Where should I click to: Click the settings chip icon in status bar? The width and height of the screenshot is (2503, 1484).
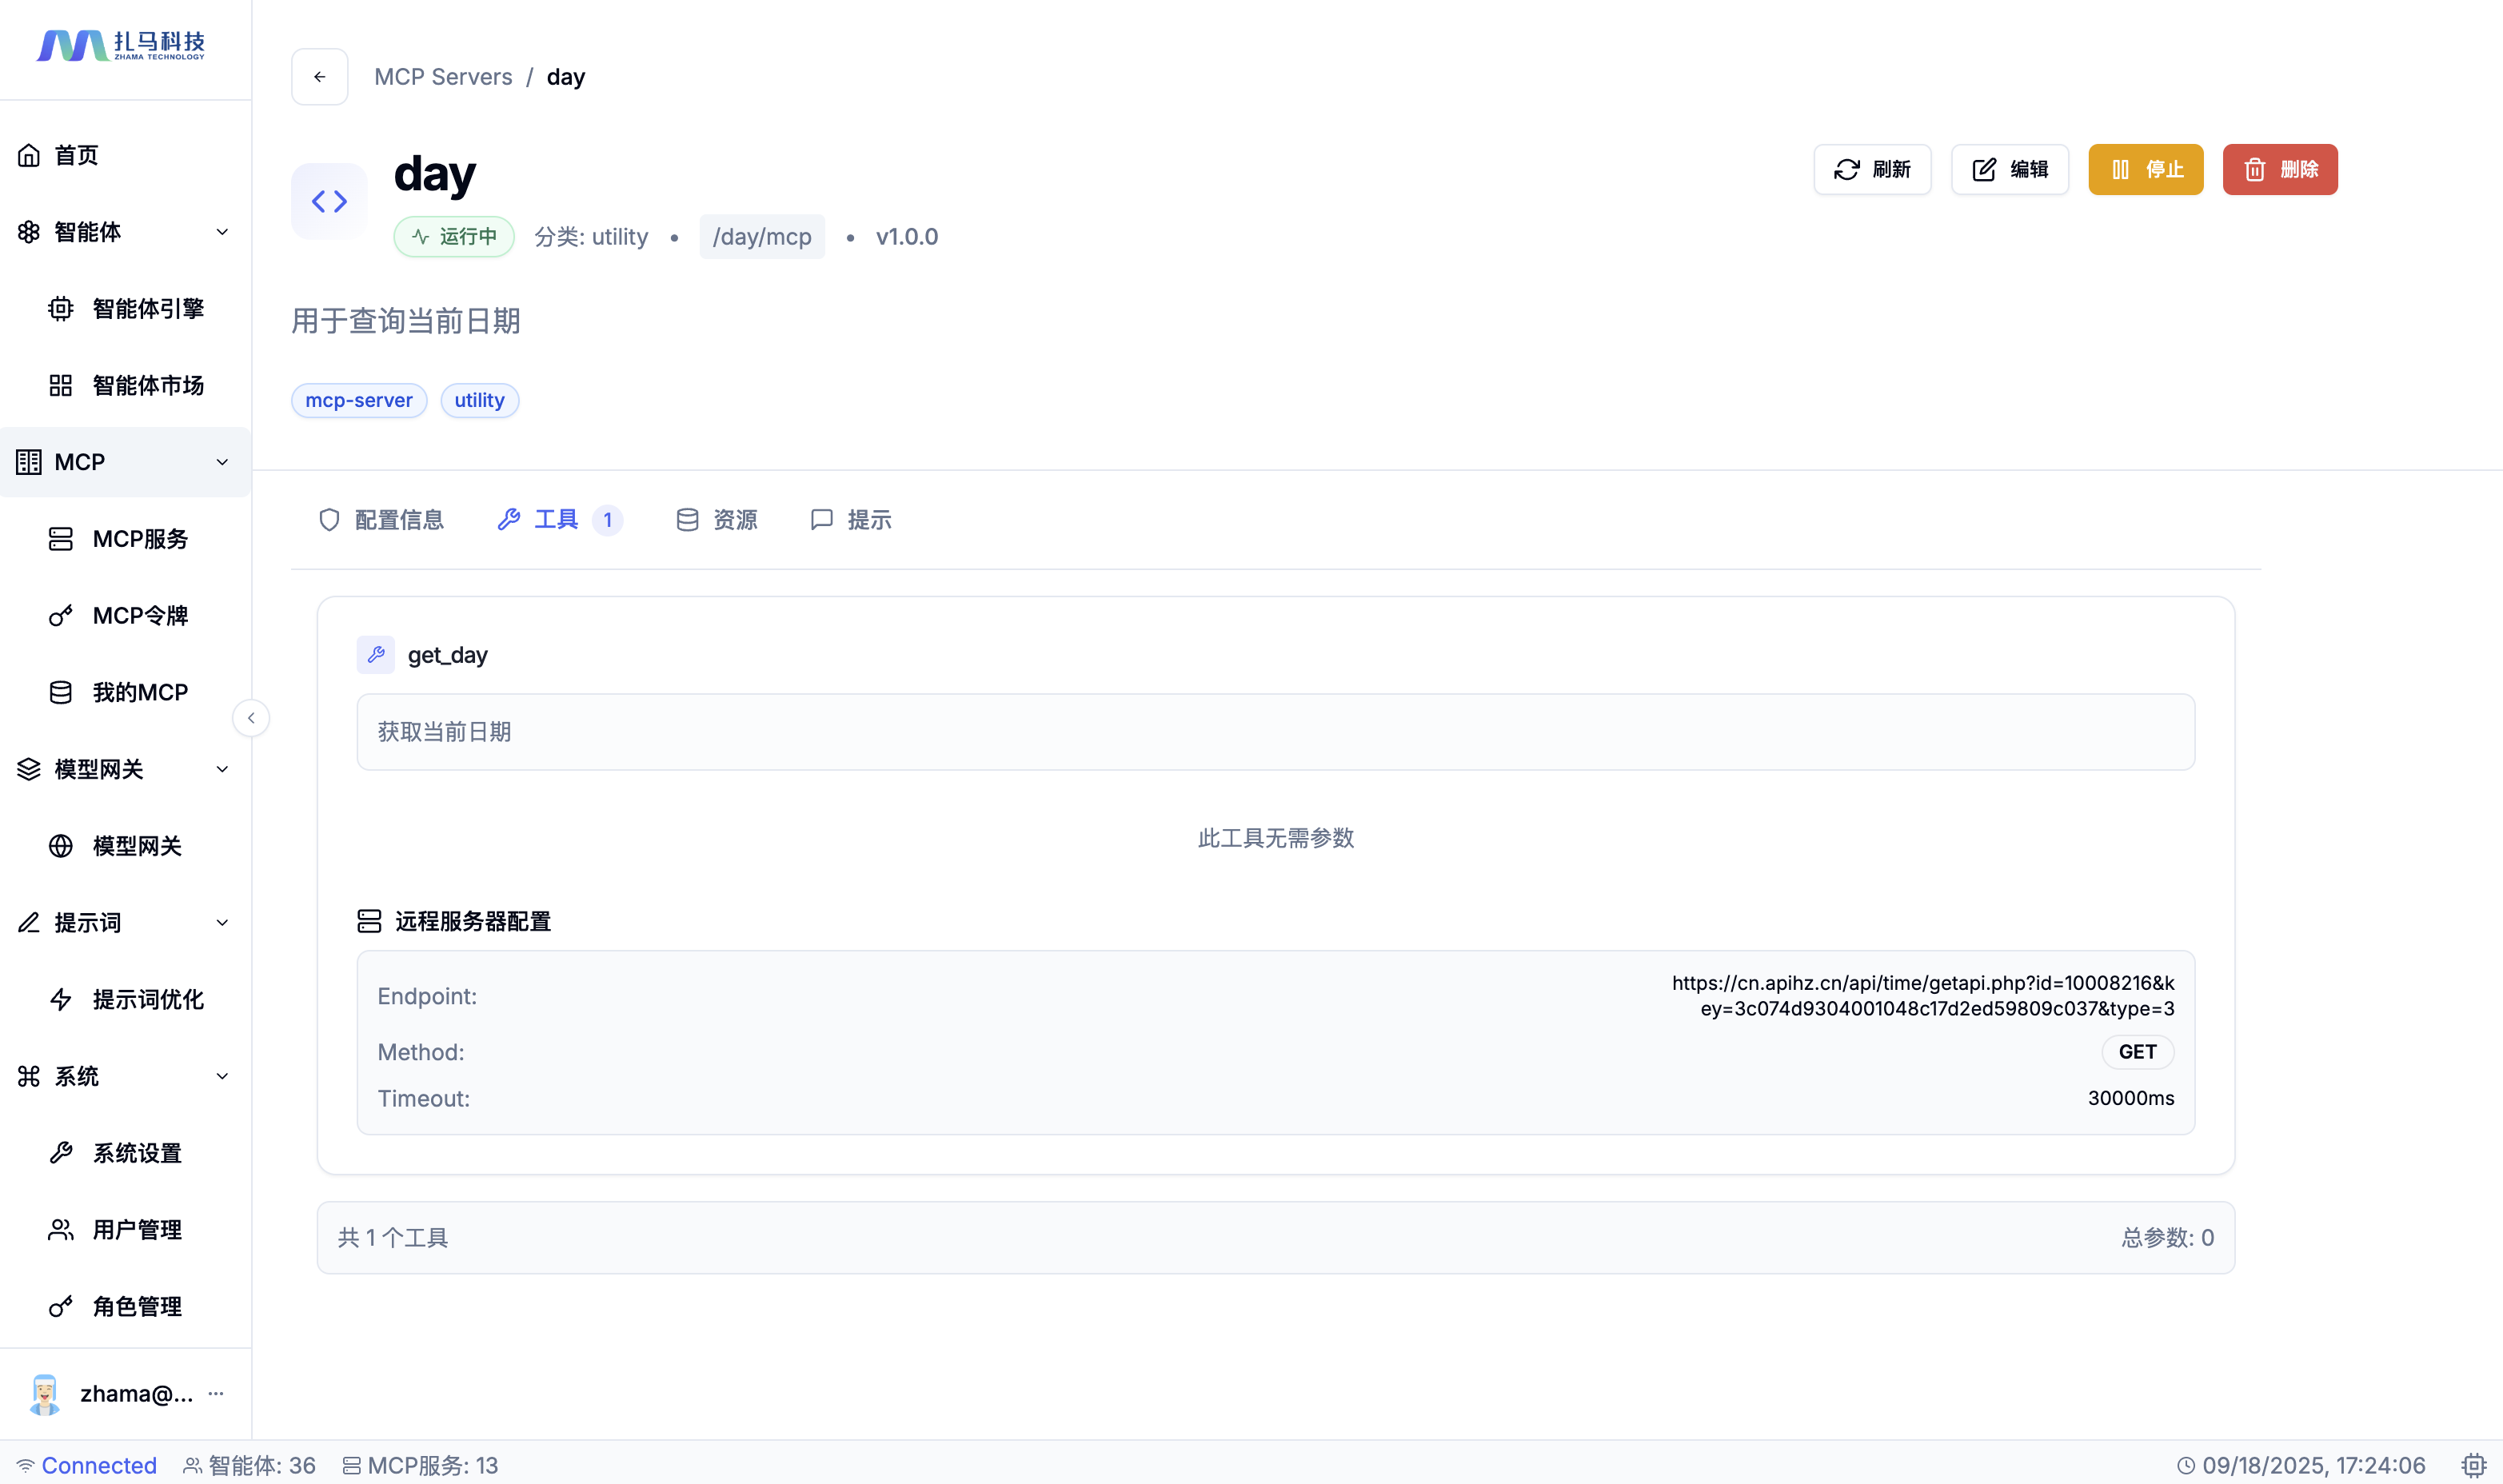[2473, 1465]
